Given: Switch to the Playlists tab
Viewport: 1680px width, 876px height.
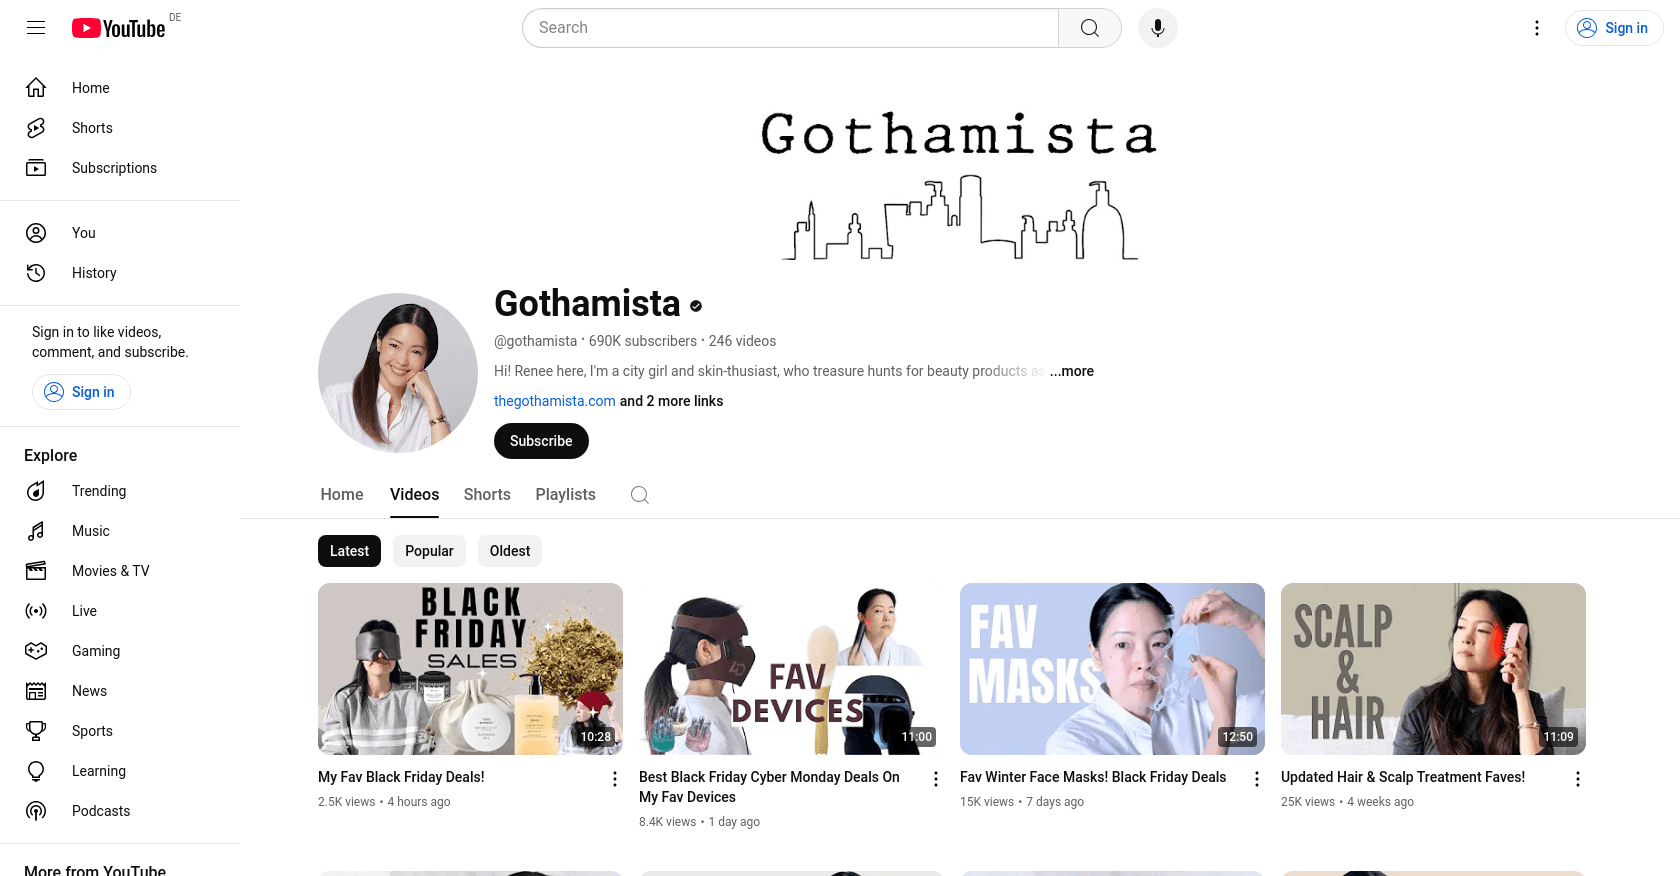Looking at the screenshot, I should pyautogui.click(x=565, y=495).
